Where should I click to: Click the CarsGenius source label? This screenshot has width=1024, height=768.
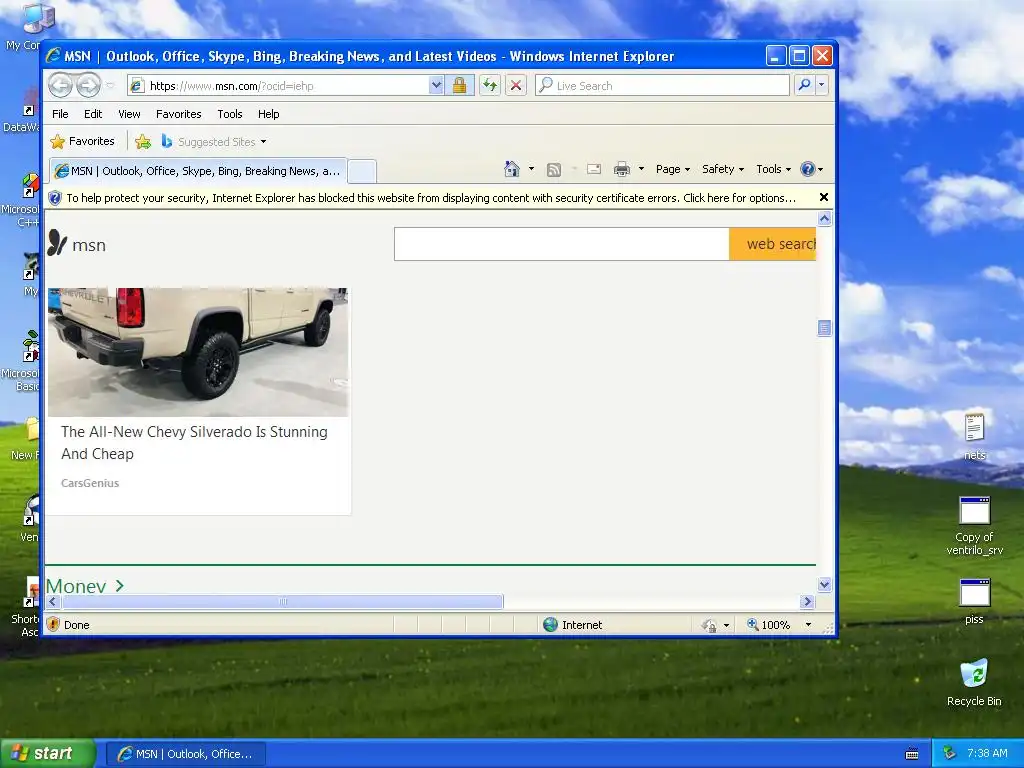point(90,483)
